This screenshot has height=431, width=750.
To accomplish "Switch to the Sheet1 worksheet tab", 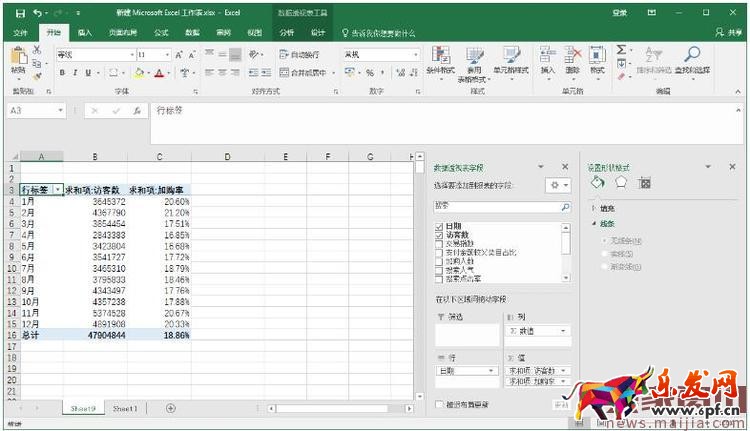I will 124,408.
